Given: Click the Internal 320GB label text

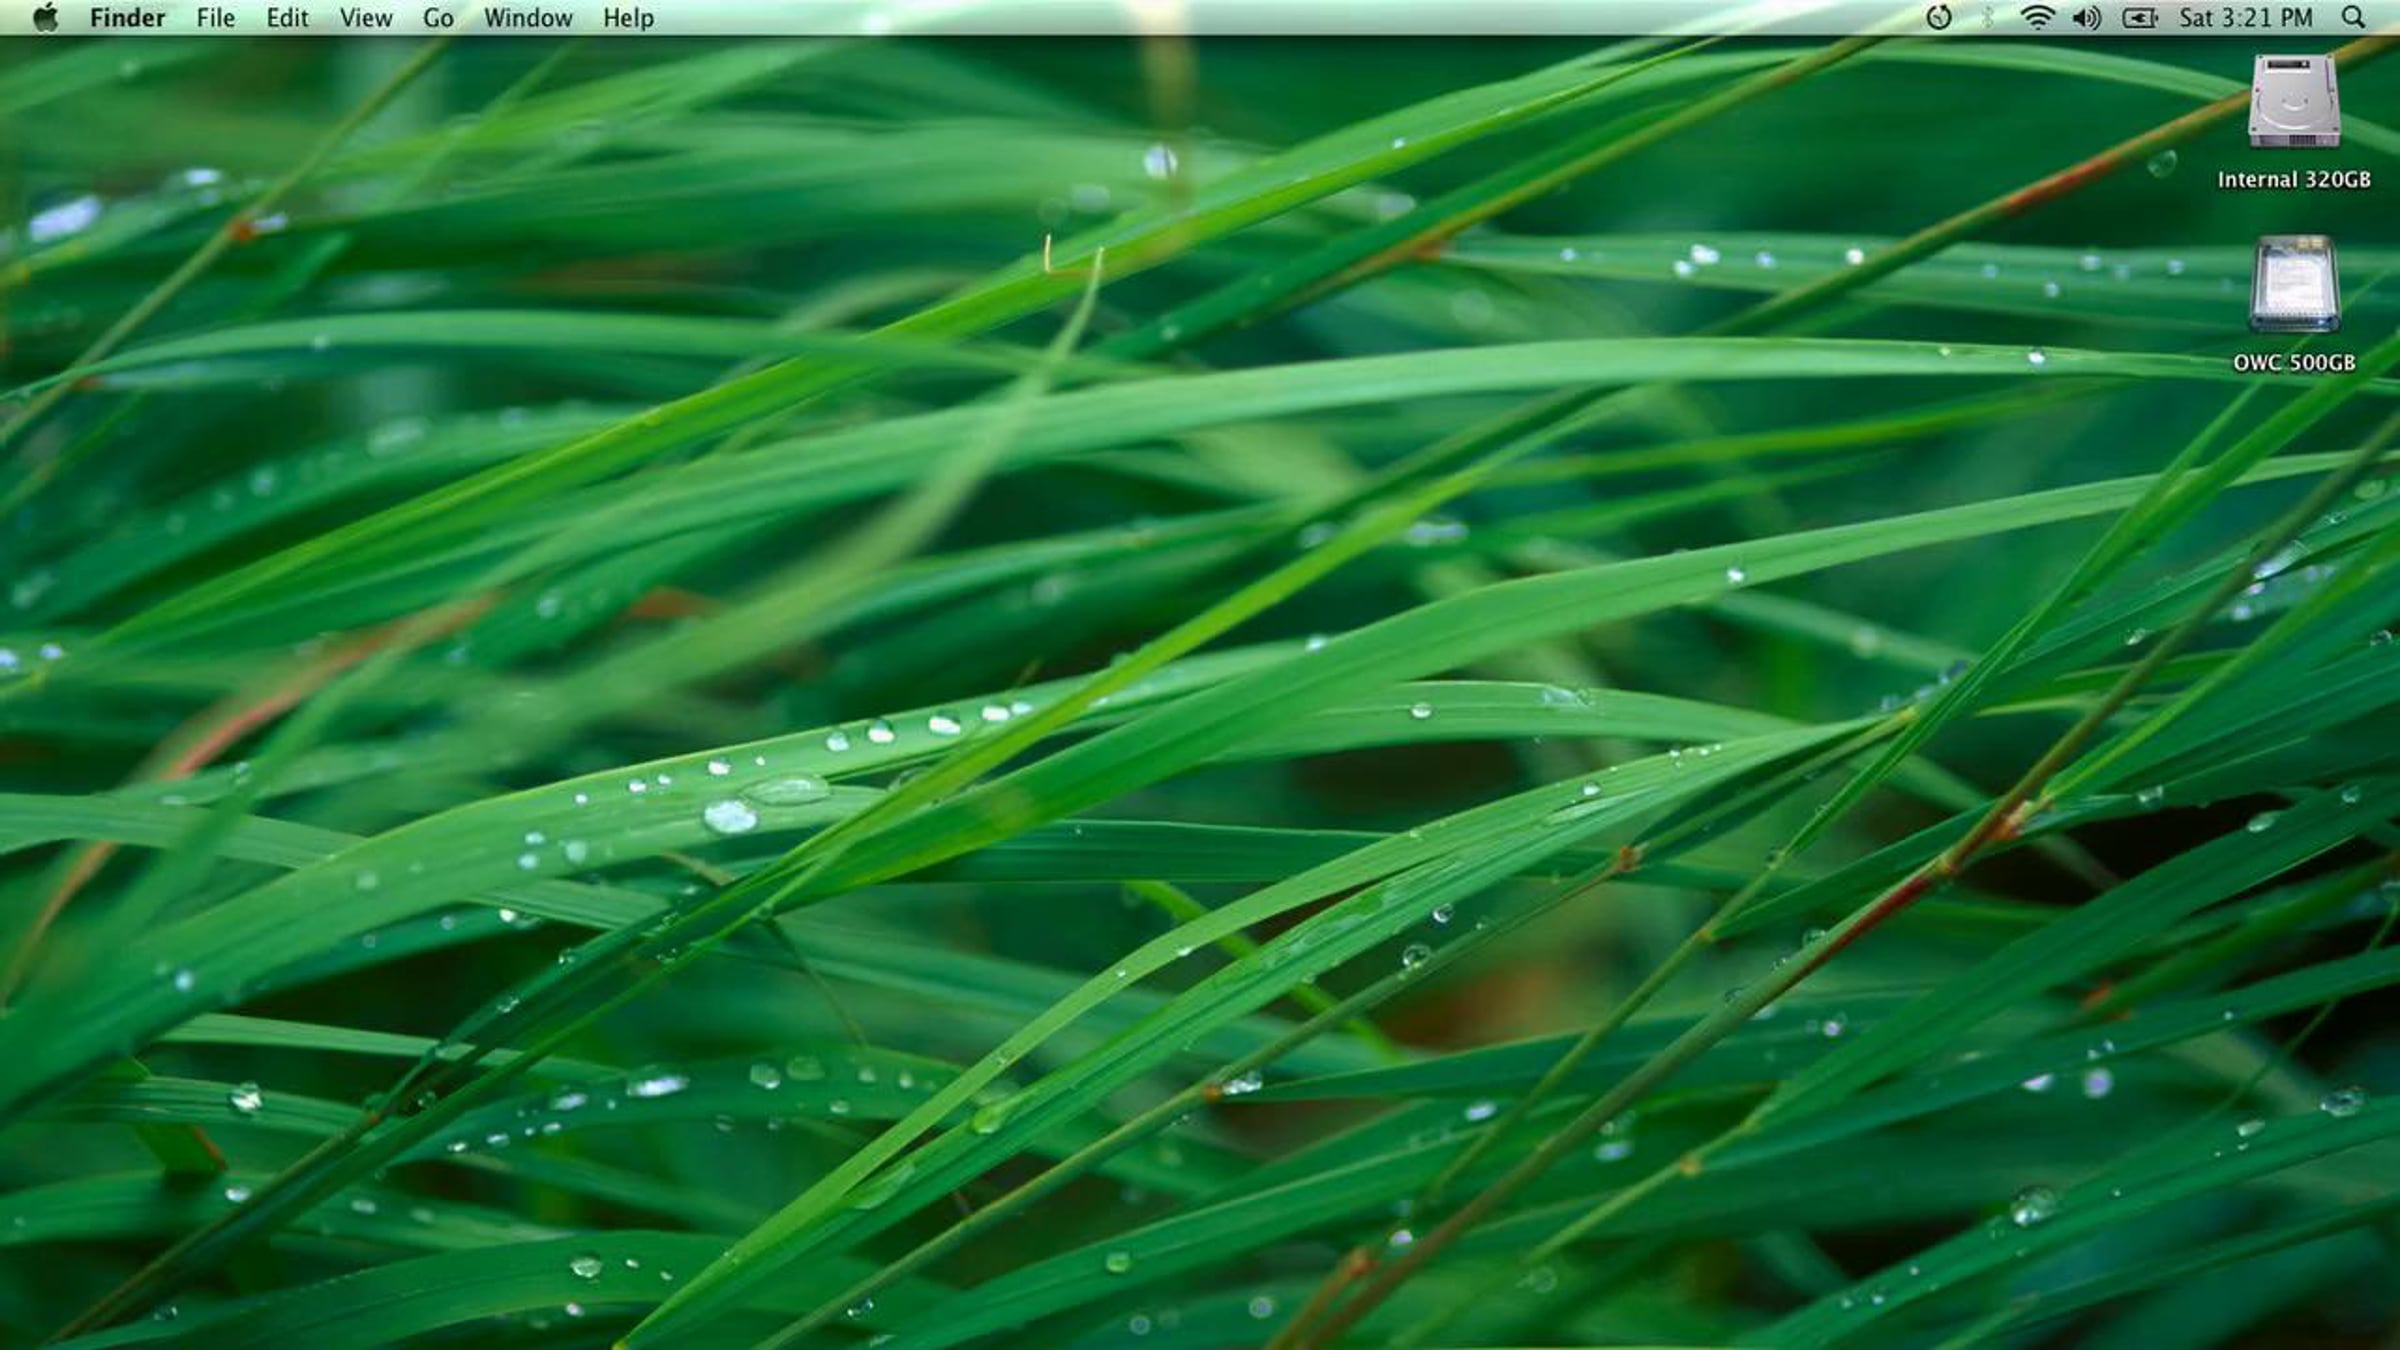Looking at the screenshot, I should pos(2294,180).
